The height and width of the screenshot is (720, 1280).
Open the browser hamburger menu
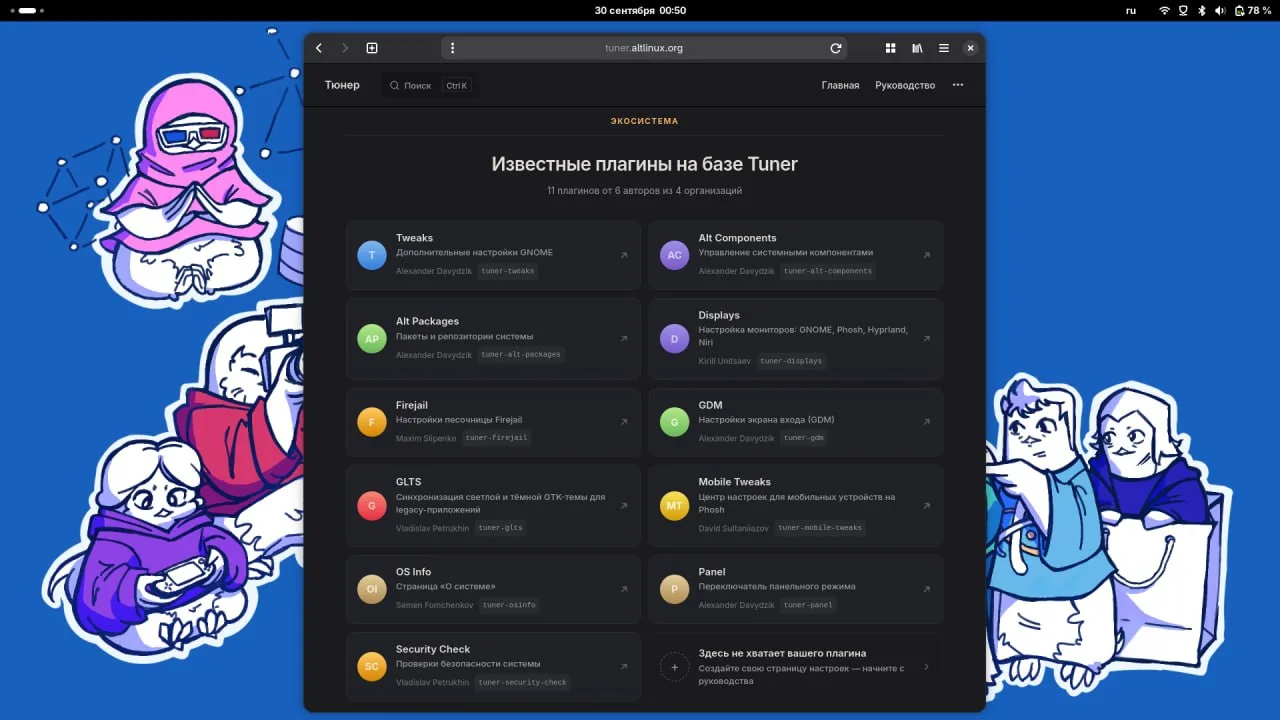click(x=944, y=48)
